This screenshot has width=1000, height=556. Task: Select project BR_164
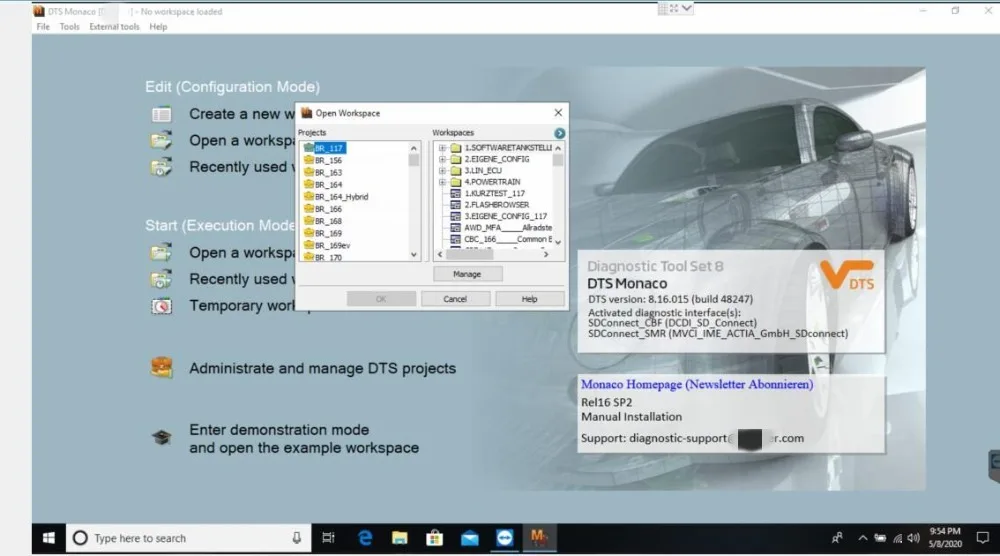point(328,184)
